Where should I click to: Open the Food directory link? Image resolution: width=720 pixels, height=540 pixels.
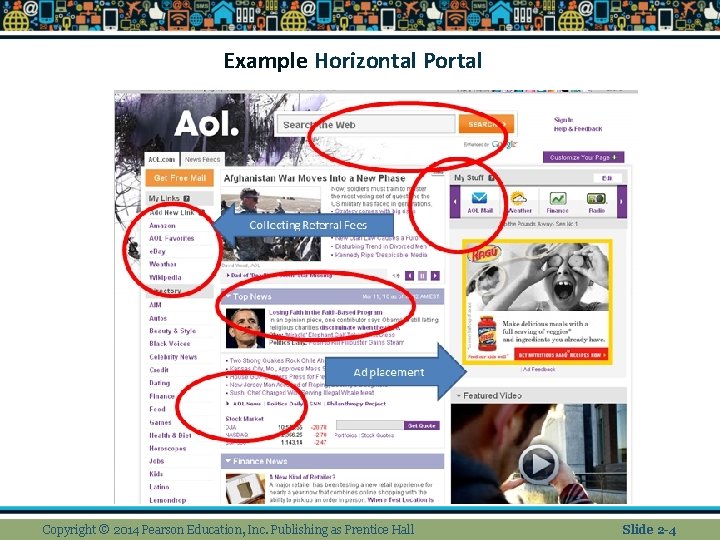157,409
